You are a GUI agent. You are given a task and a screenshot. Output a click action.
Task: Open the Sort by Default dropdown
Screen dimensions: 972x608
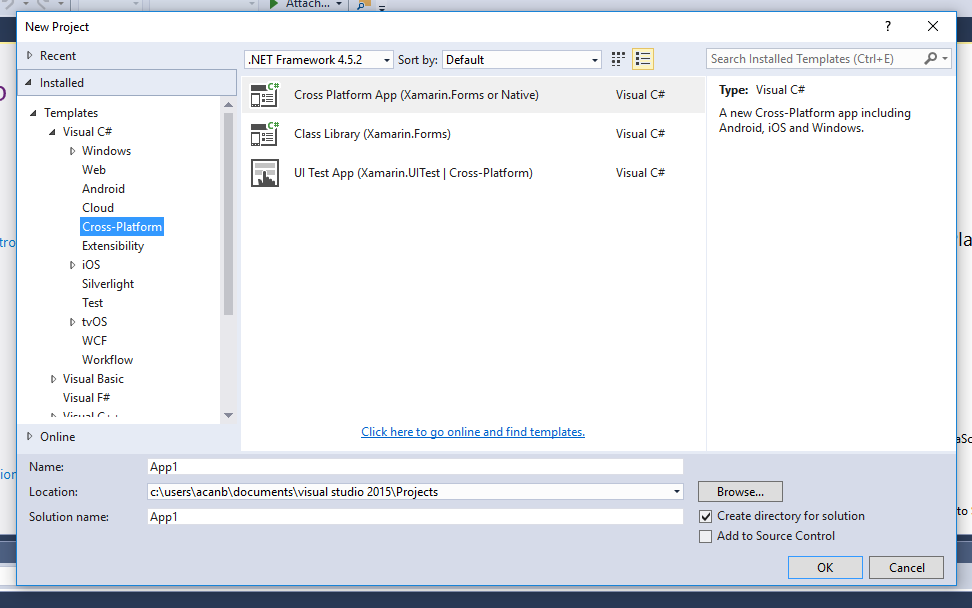(521, 59)
